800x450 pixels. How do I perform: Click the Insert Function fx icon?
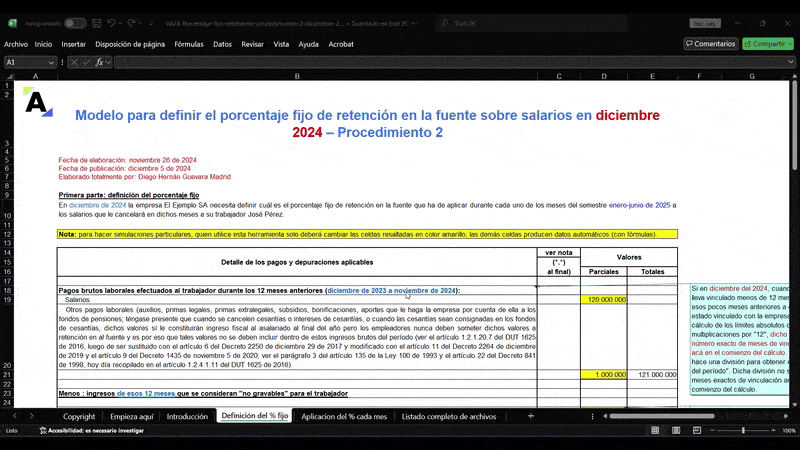[x=100, y=62]
